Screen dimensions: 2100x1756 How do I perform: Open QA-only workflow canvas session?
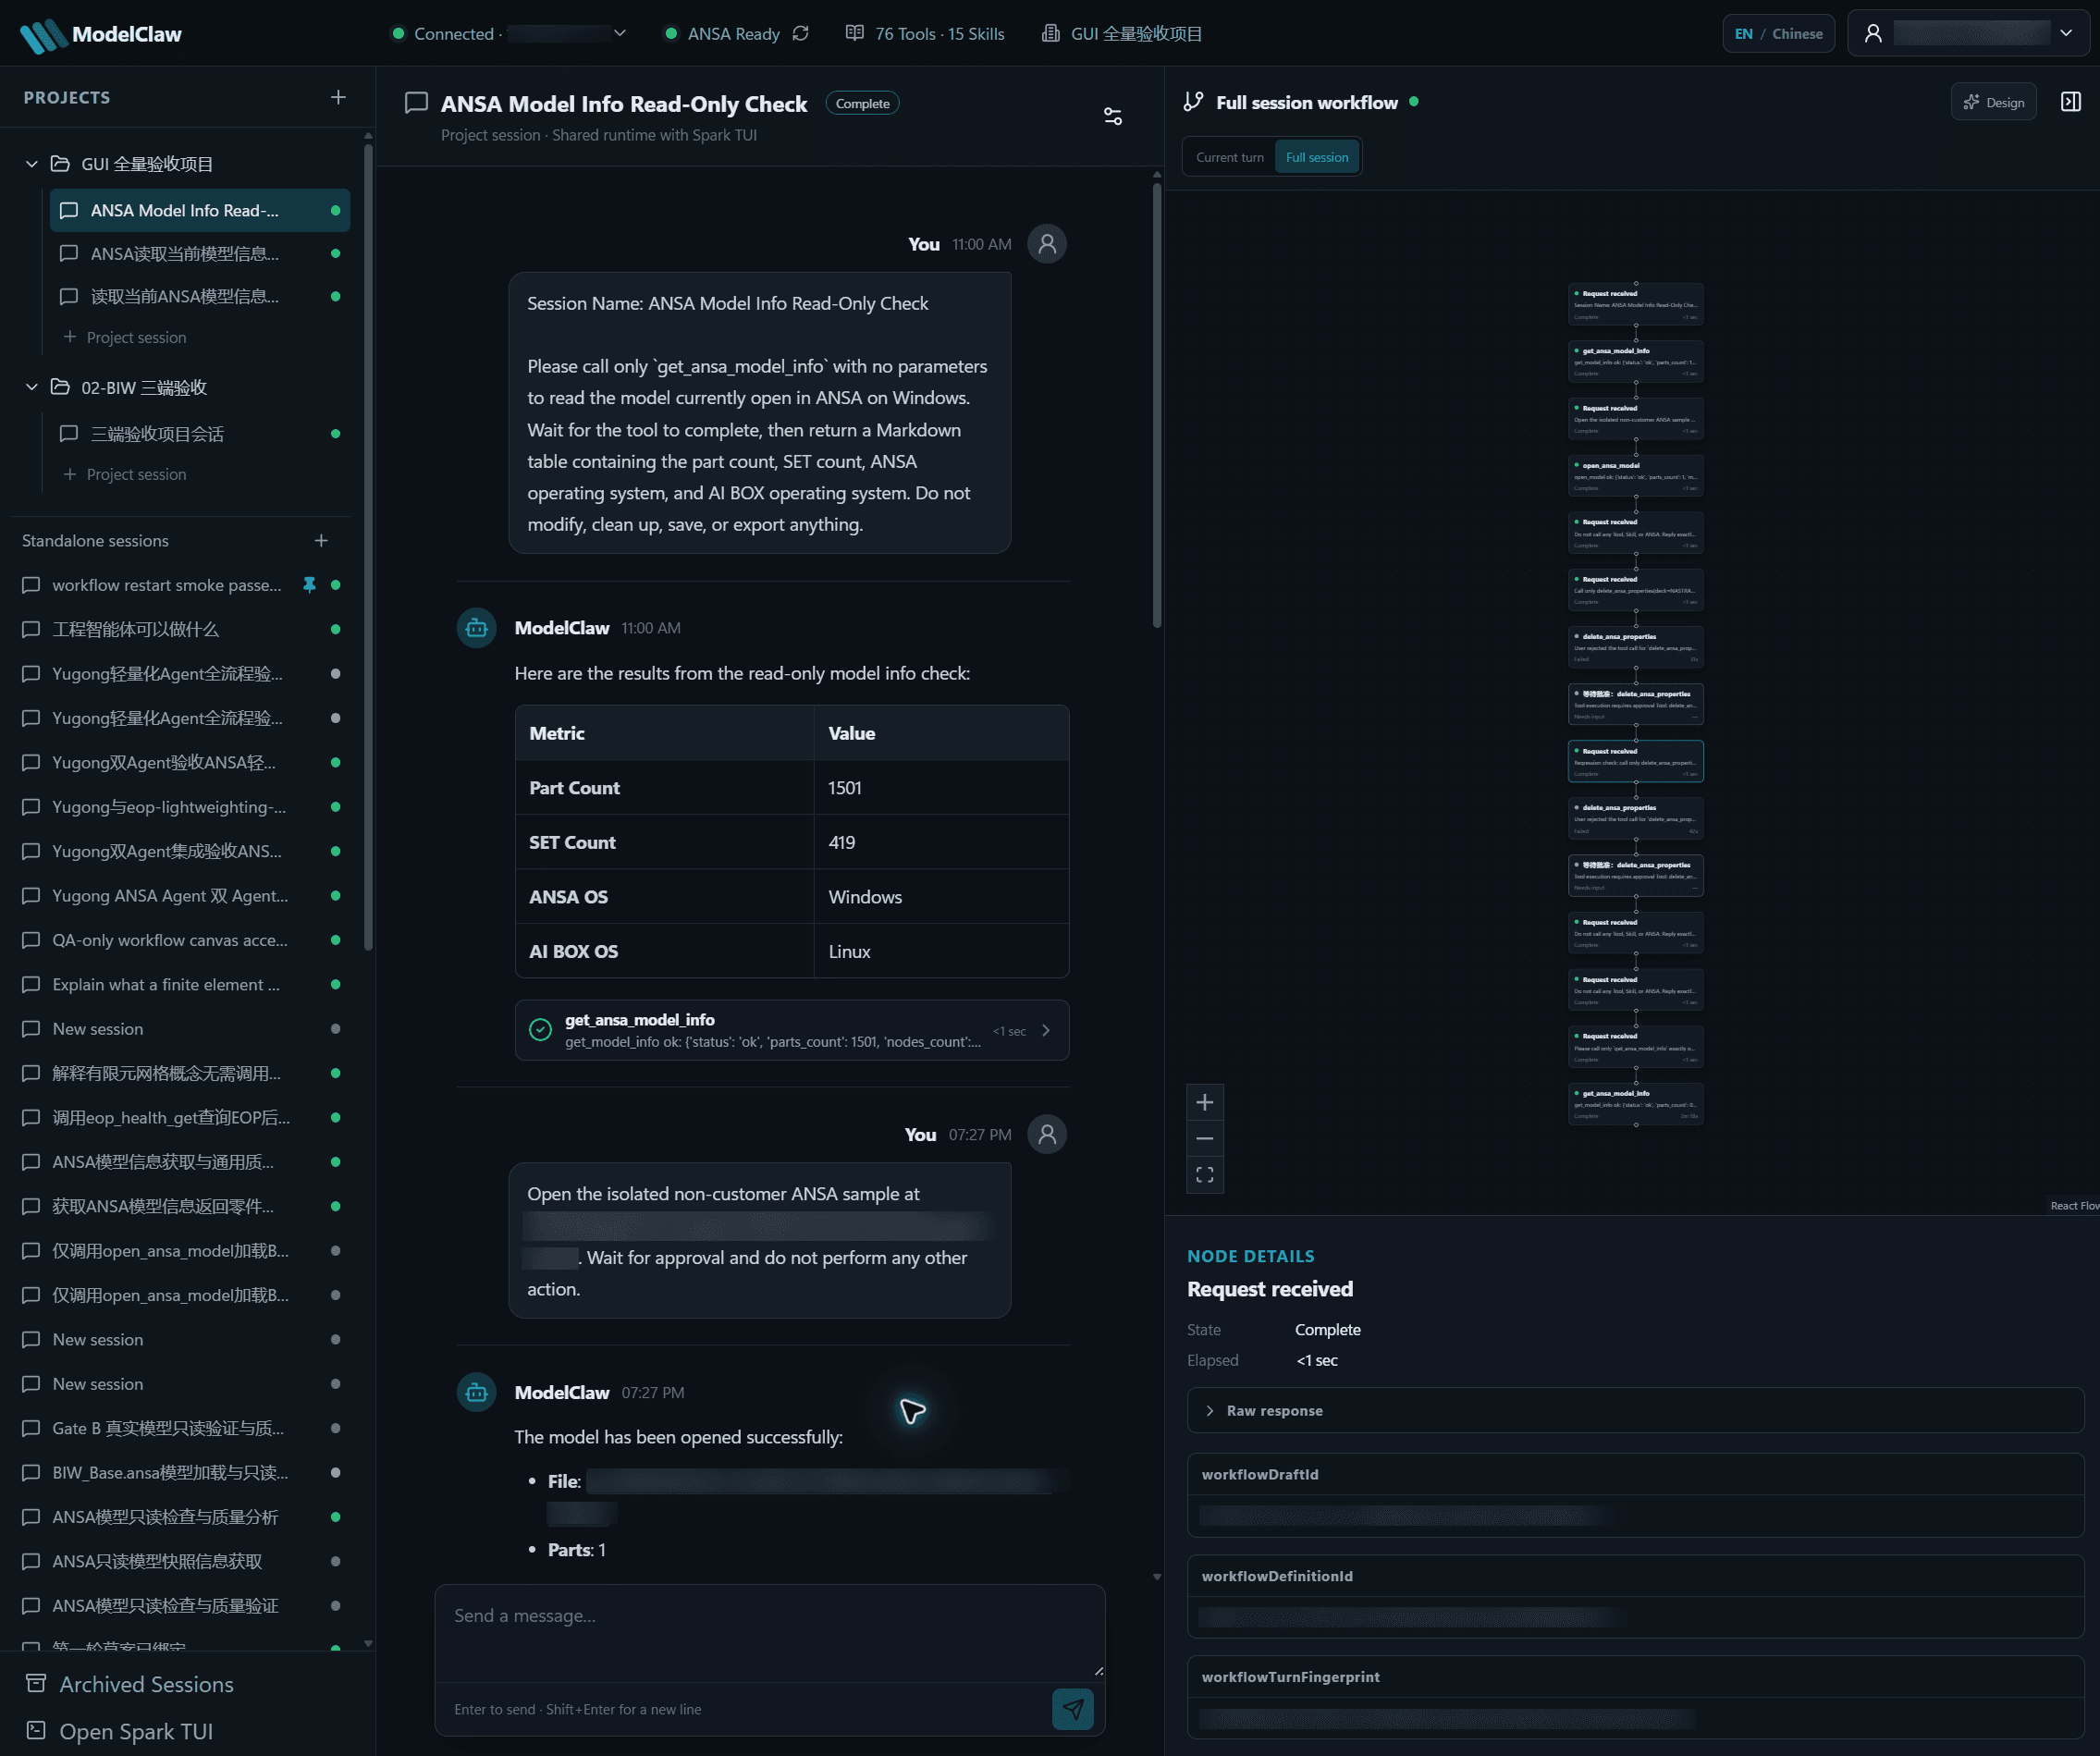point(181,941)
